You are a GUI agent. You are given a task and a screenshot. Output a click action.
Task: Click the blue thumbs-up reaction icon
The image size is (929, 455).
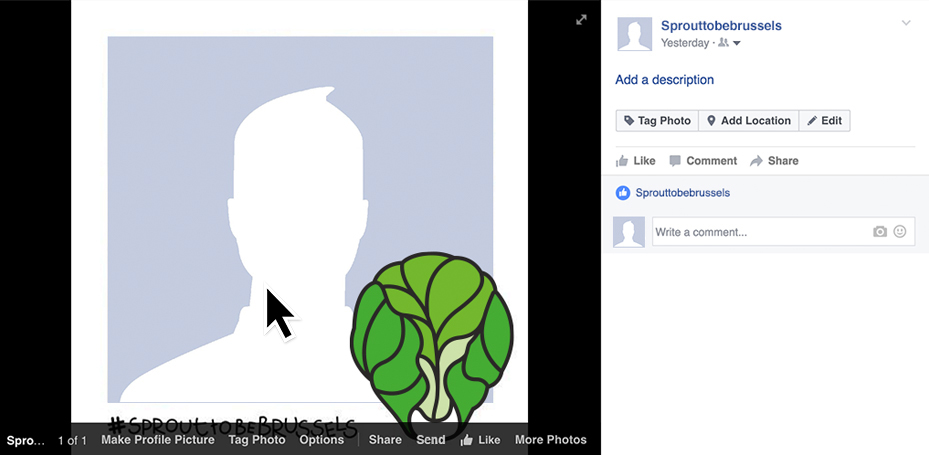click(622, 193)
